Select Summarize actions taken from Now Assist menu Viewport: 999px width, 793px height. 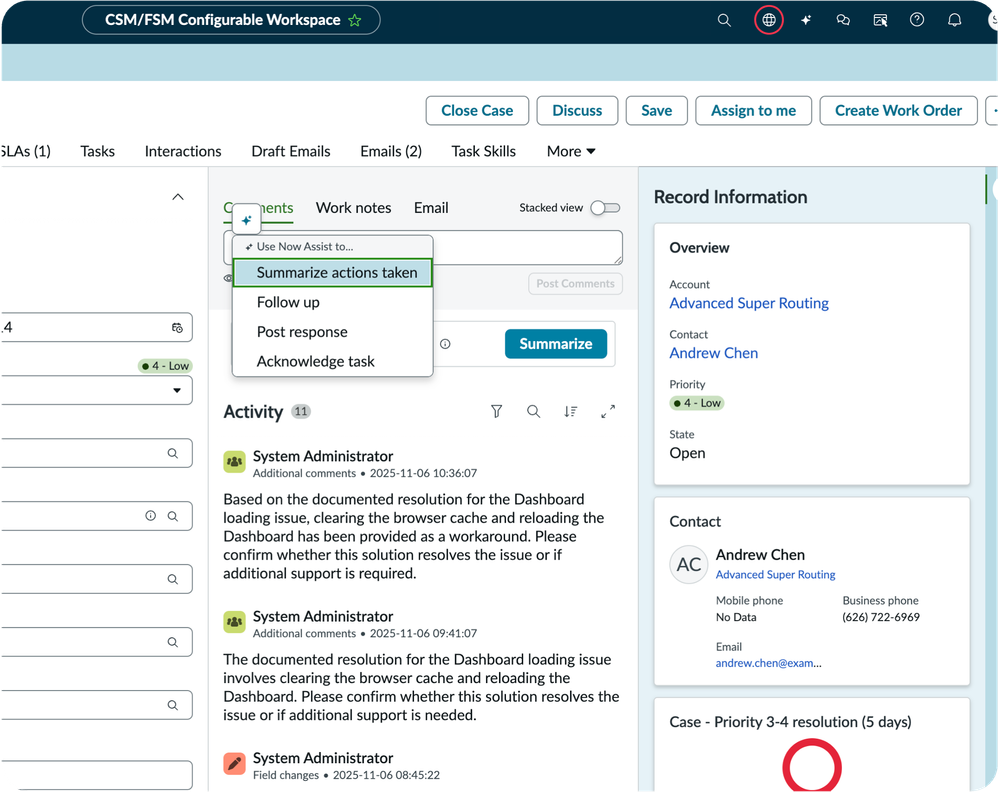[332, 272]
